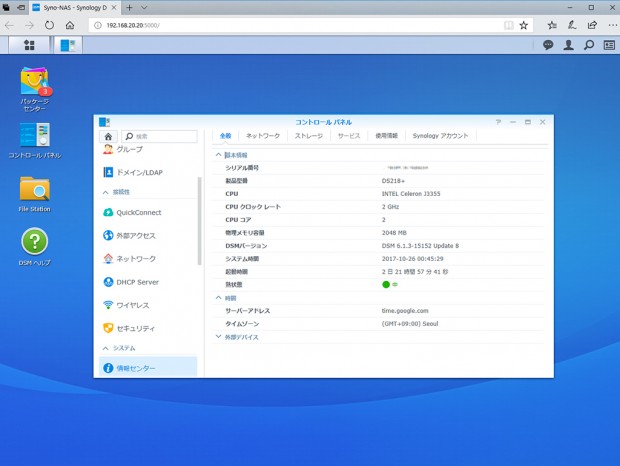Screen dimensions: 620x466
Task: Expand the 外部デバイス section
Action: click(219, 337)
